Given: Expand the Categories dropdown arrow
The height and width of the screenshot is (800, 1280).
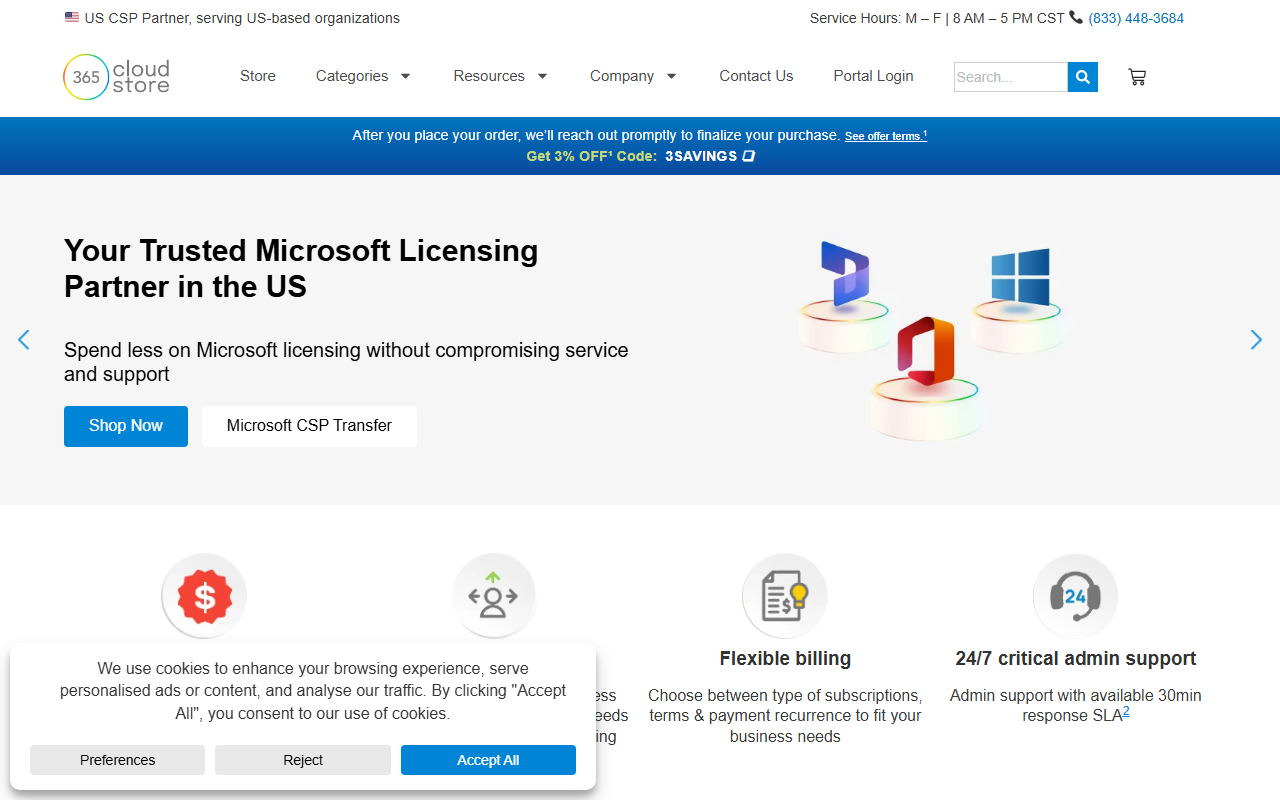Looking at the screenshot, I should (405, 76).
